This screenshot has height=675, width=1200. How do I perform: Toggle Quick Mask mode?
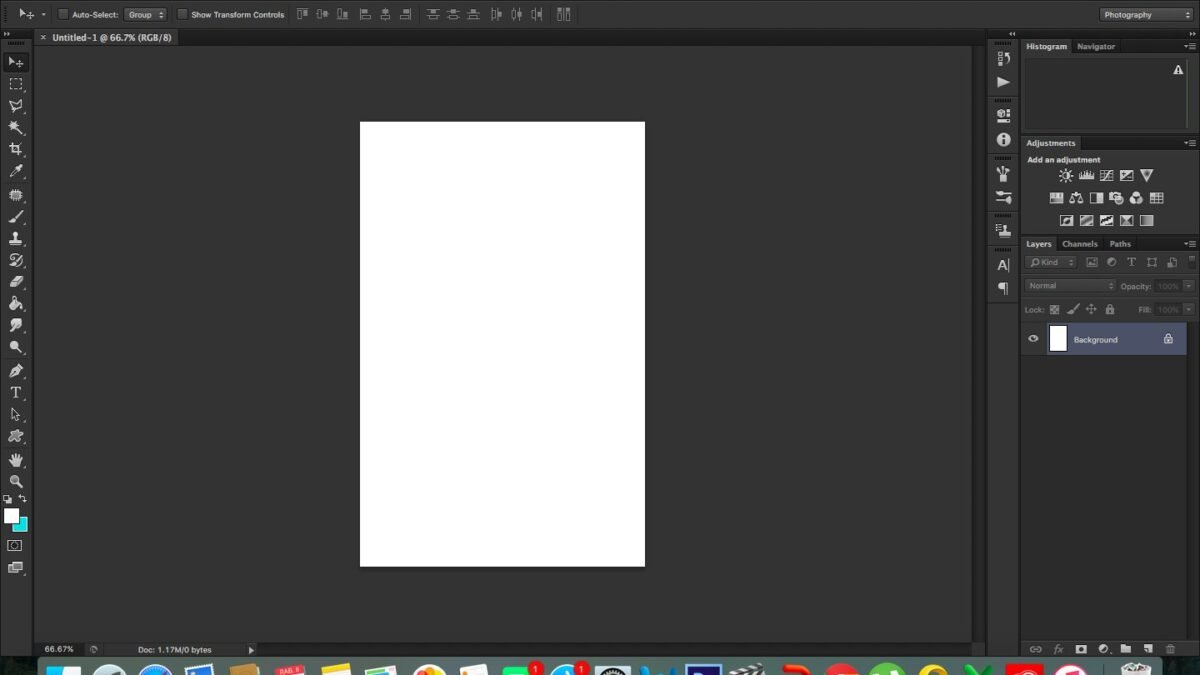click(15, 546)
